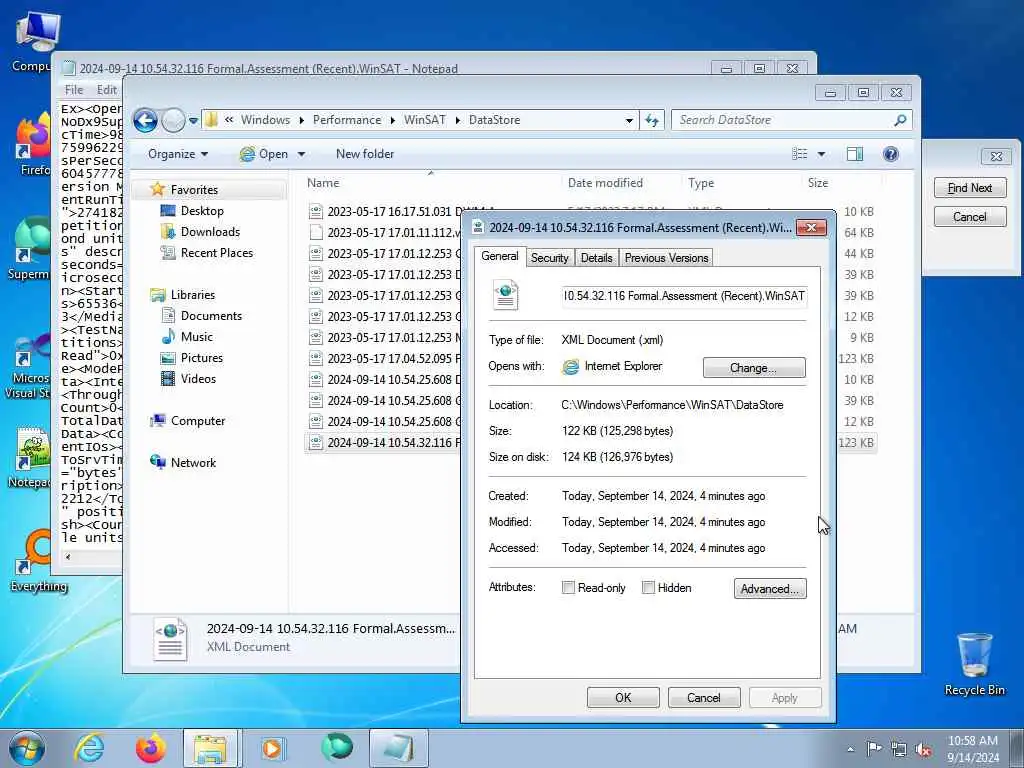Sort by the Date modified column header

620,183
